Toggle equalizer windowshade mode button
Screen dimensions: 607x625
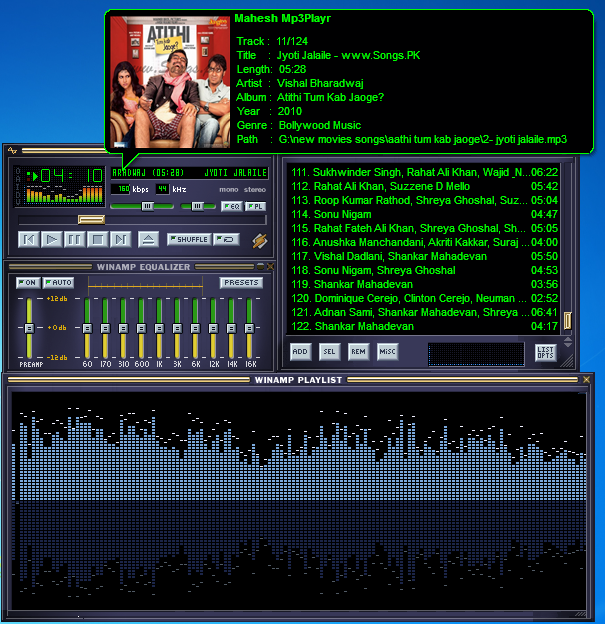tap(261, 266)
